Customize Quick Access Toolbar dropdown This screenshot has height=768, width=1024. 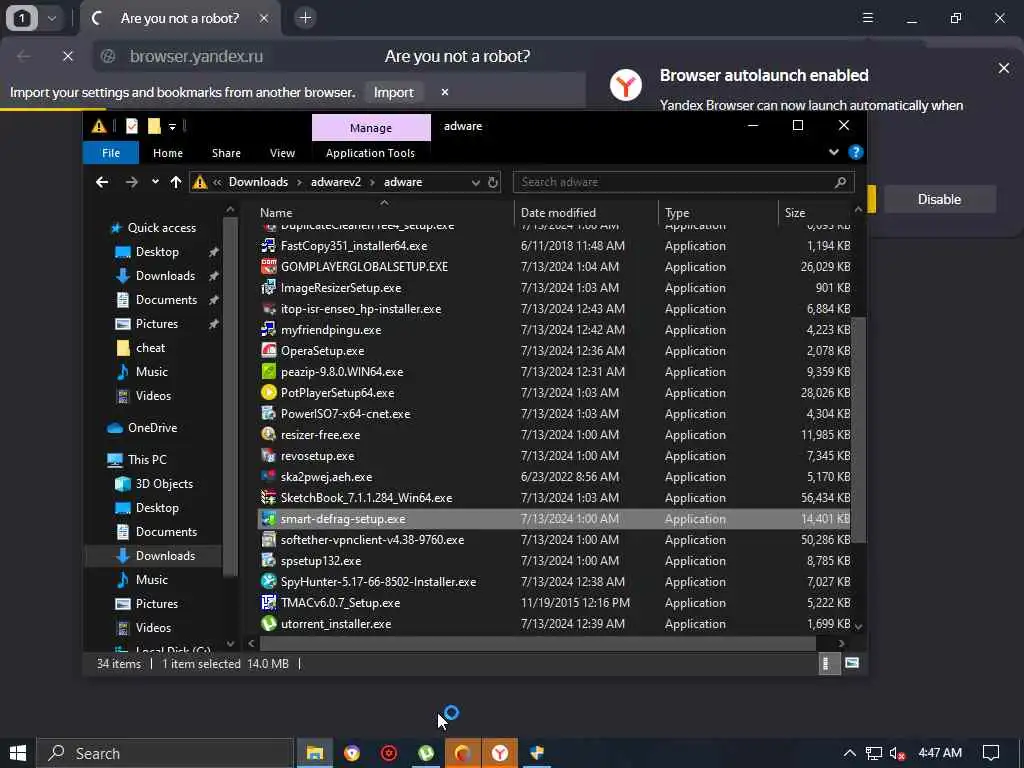[x=172, y=127]
